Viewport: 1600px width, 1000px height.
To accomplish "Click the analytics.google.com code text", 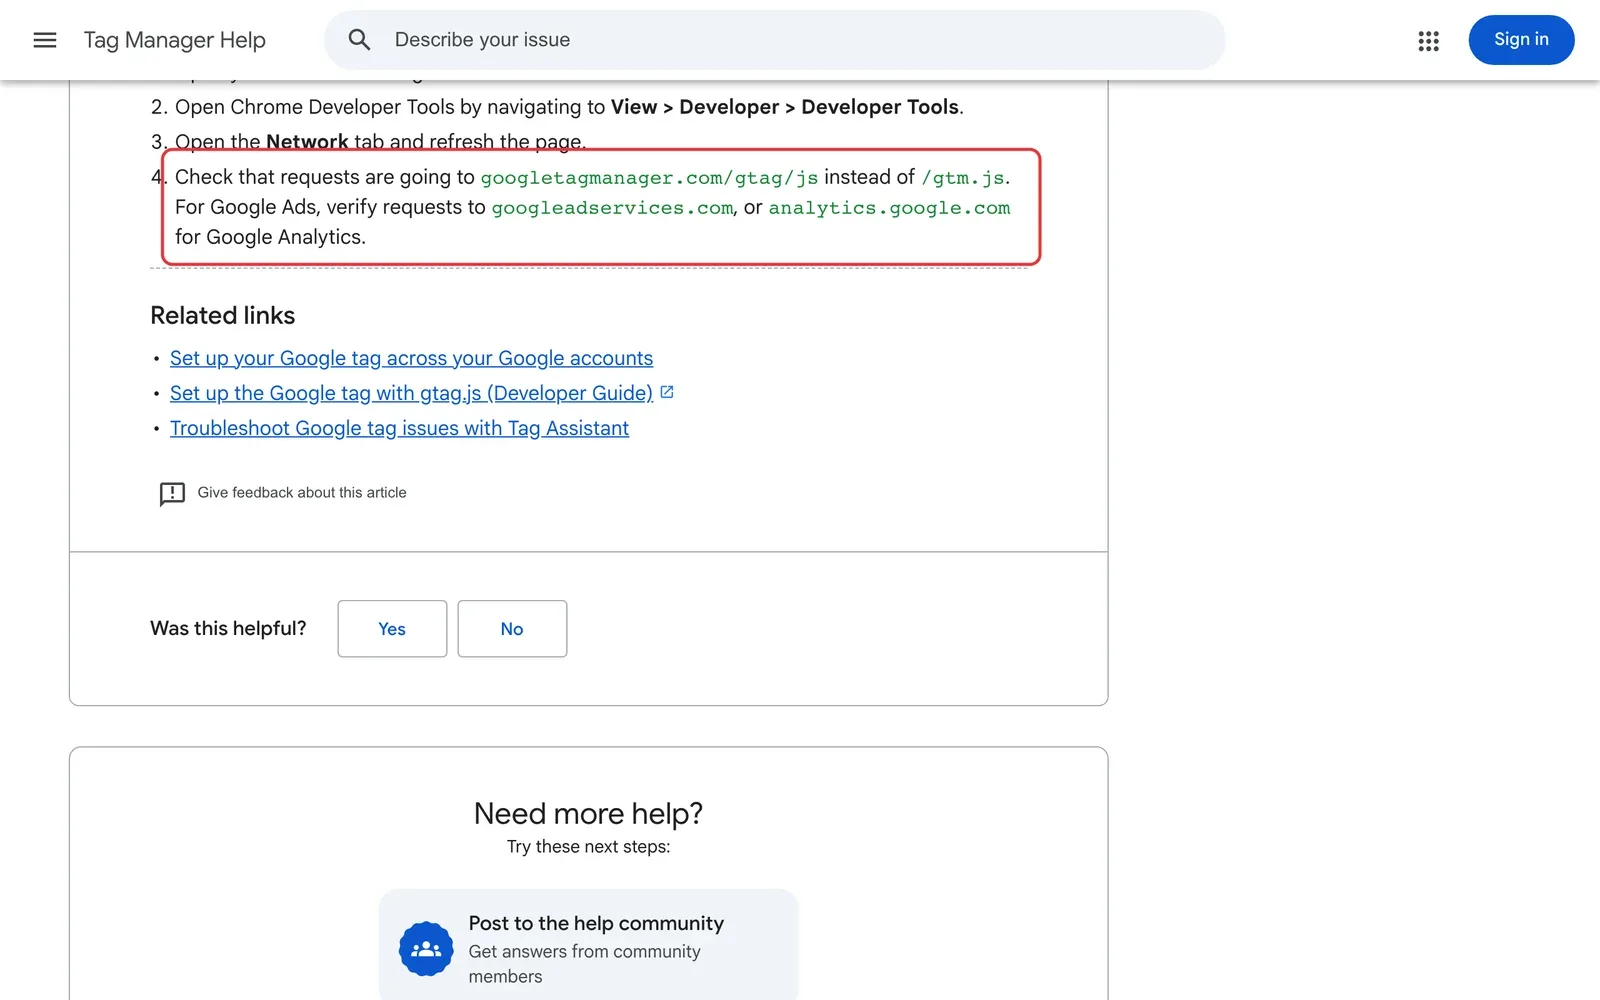I will [x=889, y=208].
